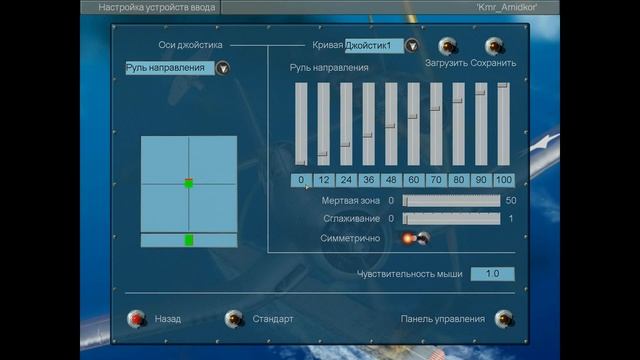The height and width of the screenshot is (360, 640).
Task: Click the curve value box showing 90
Action: pyautogui.click(x=481, y=180)
